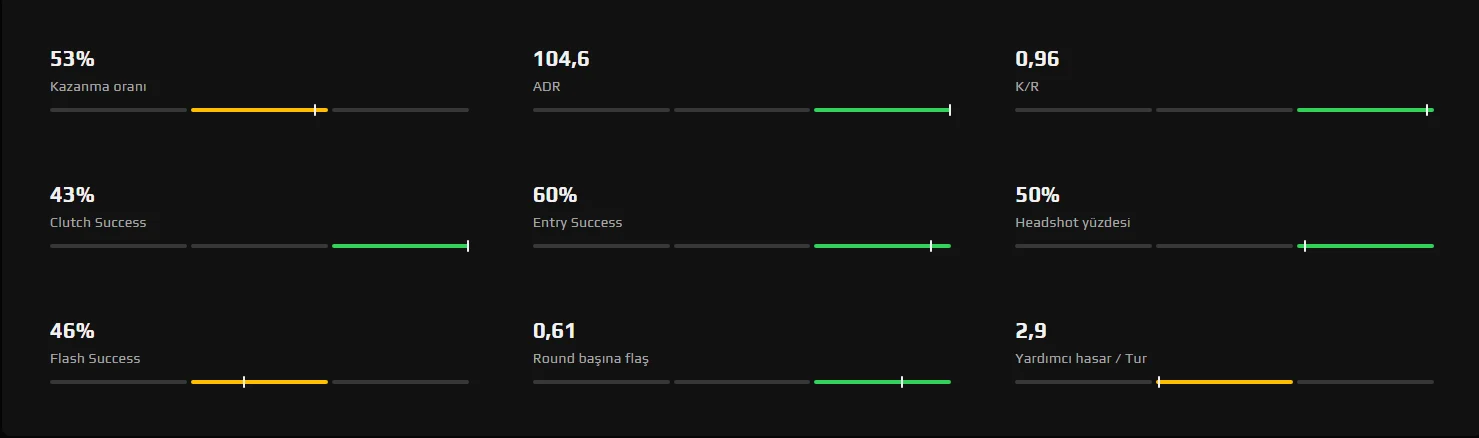The height and width of the screenshot is (438, 1479).
Task: Click the Yardımcı hasar / Tur label
Action: pyautogui.click(x=1080, y=359)
